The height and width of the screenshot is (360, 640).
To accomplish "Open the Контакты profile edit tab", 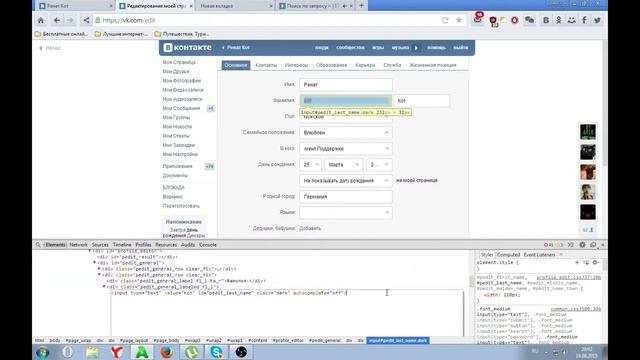I will [266, 65].
